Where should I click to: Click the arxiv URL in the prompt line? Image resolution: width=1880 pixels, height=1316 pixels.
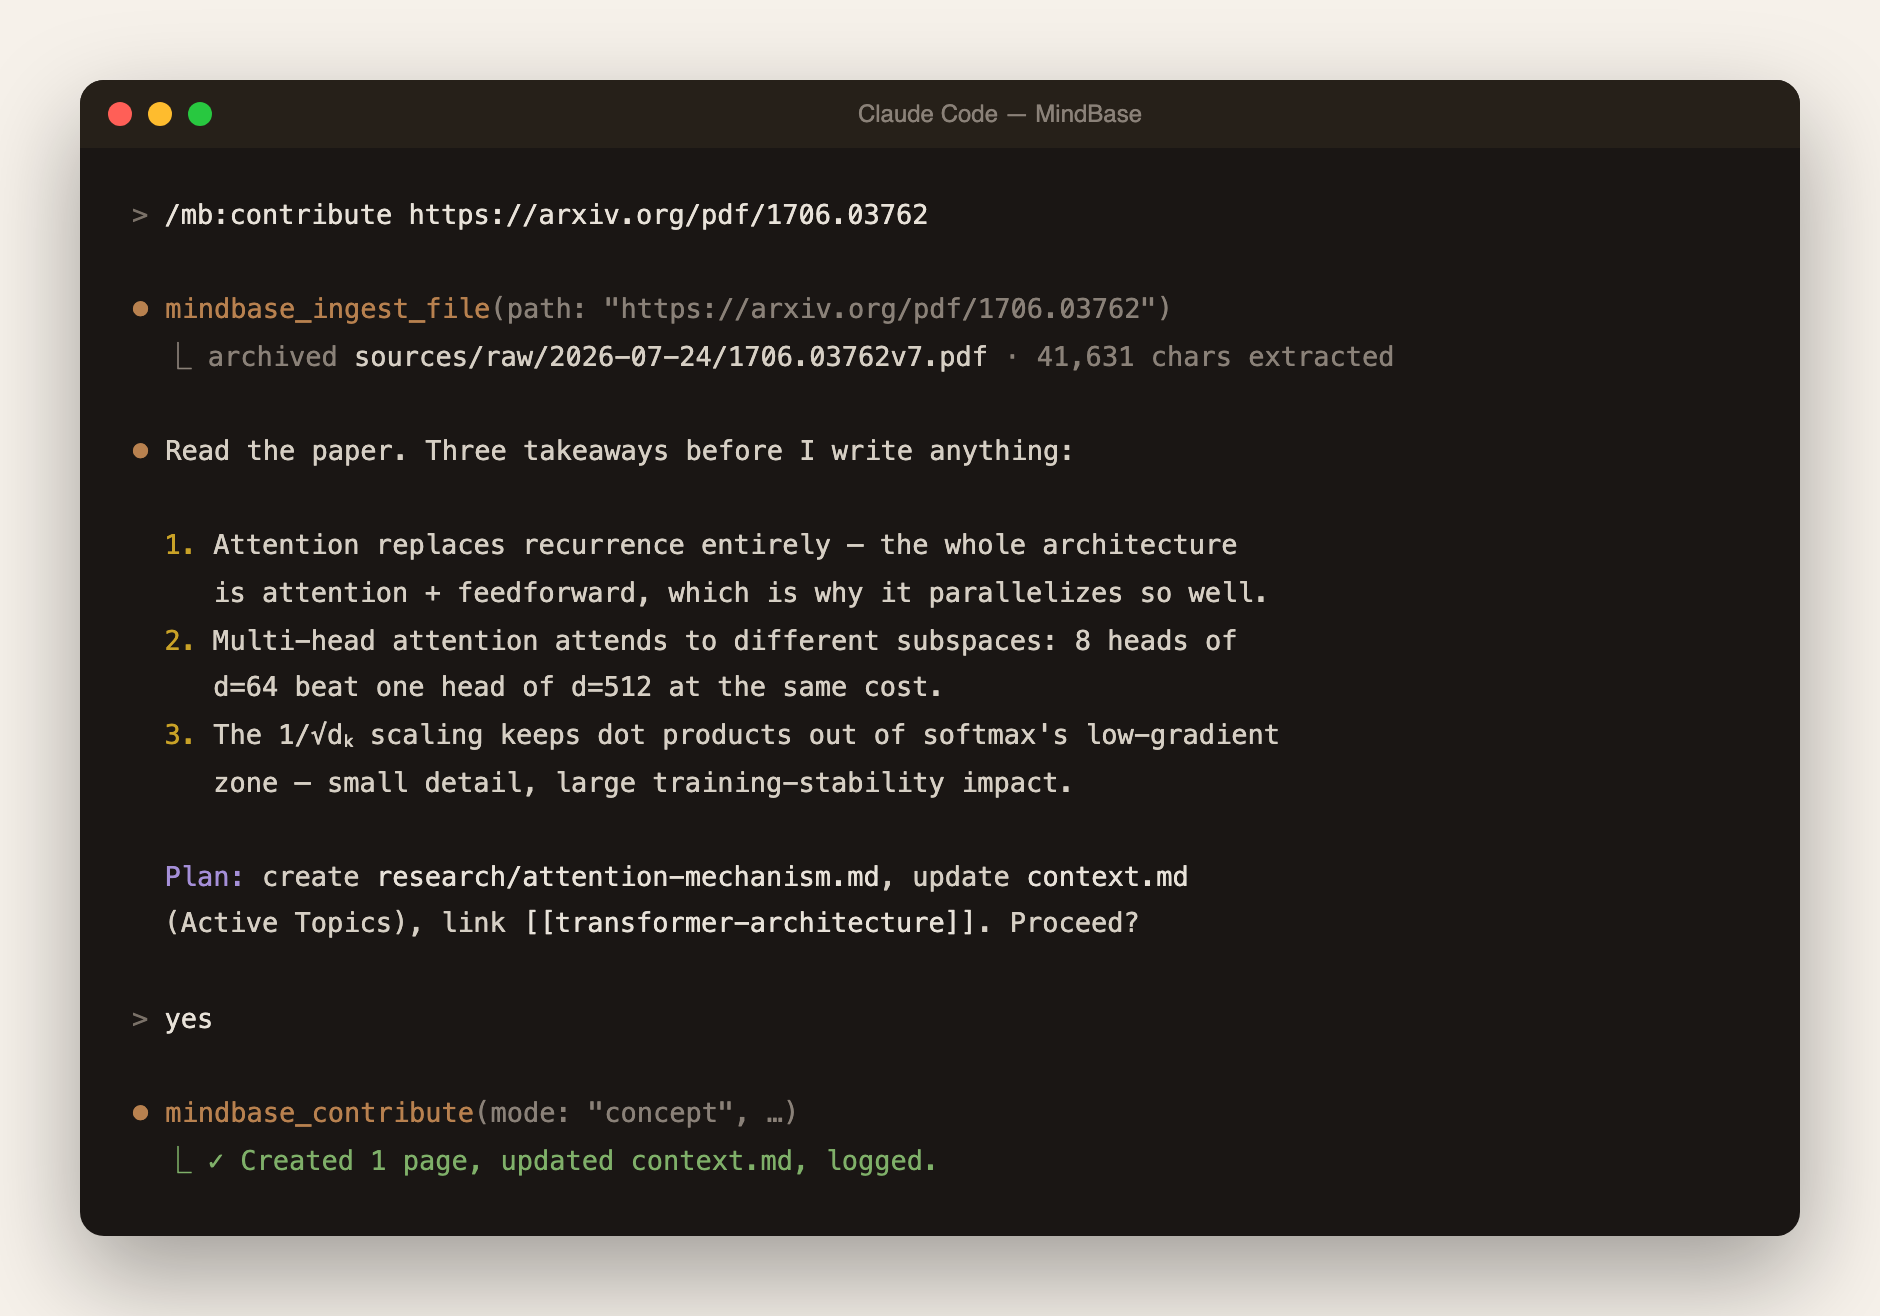[x=668, y=215]
